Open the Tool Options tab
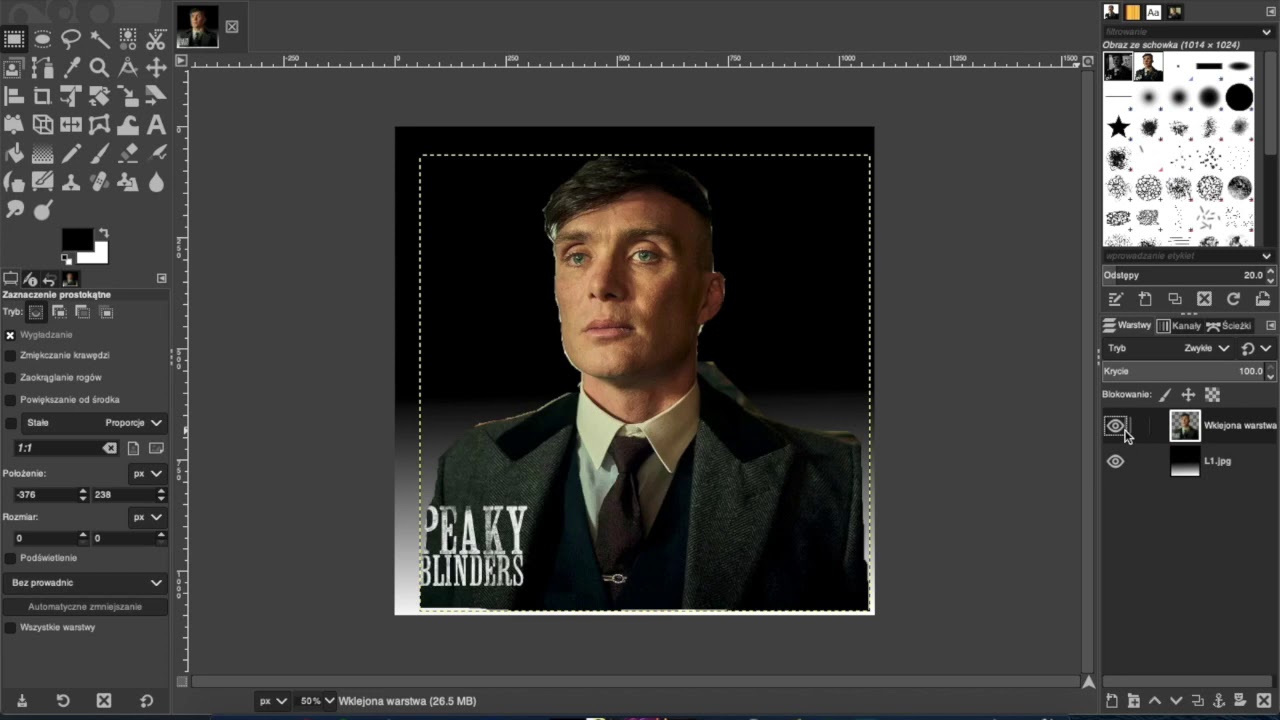The image size is (1280, 720). coord(11,279)
